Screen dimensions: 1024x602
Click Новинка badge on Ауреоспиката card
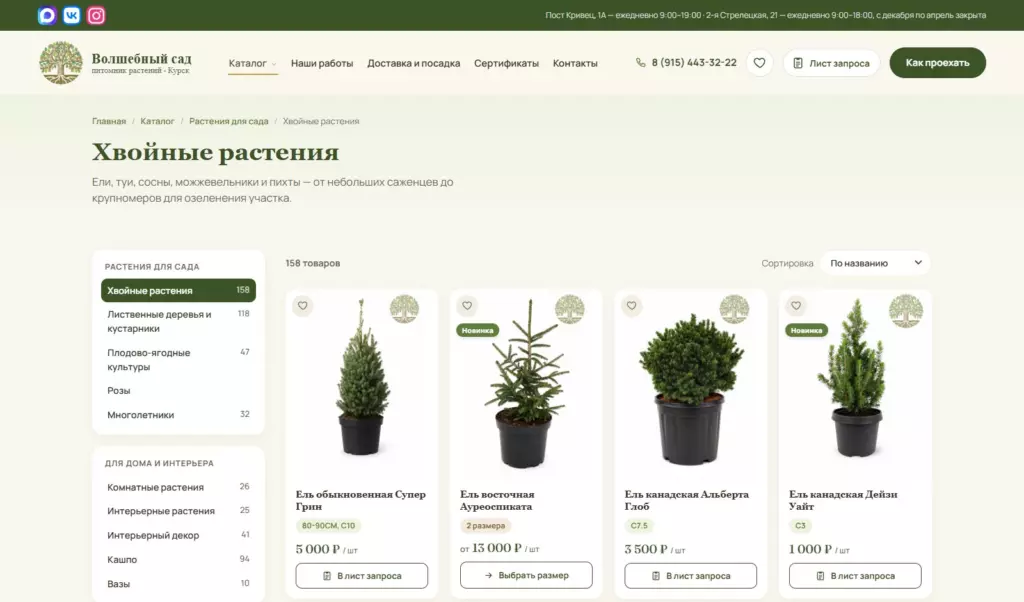click(477, 330)
